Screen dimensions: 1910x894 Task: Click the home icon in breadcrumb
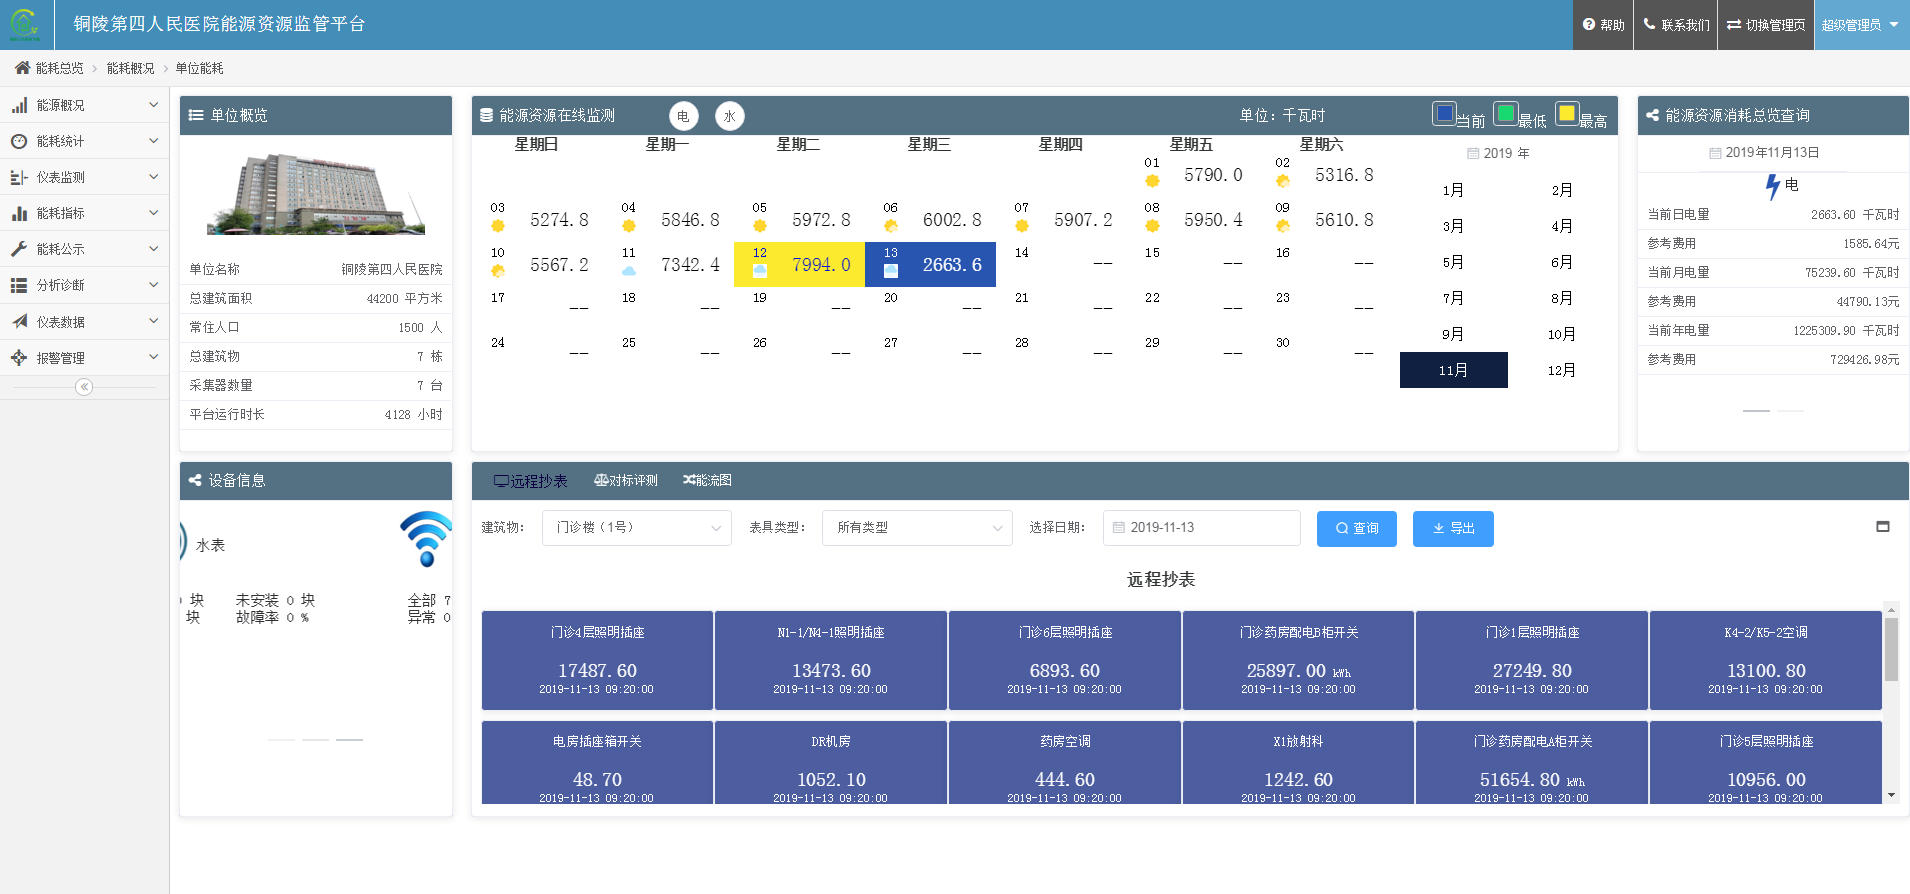22,68
